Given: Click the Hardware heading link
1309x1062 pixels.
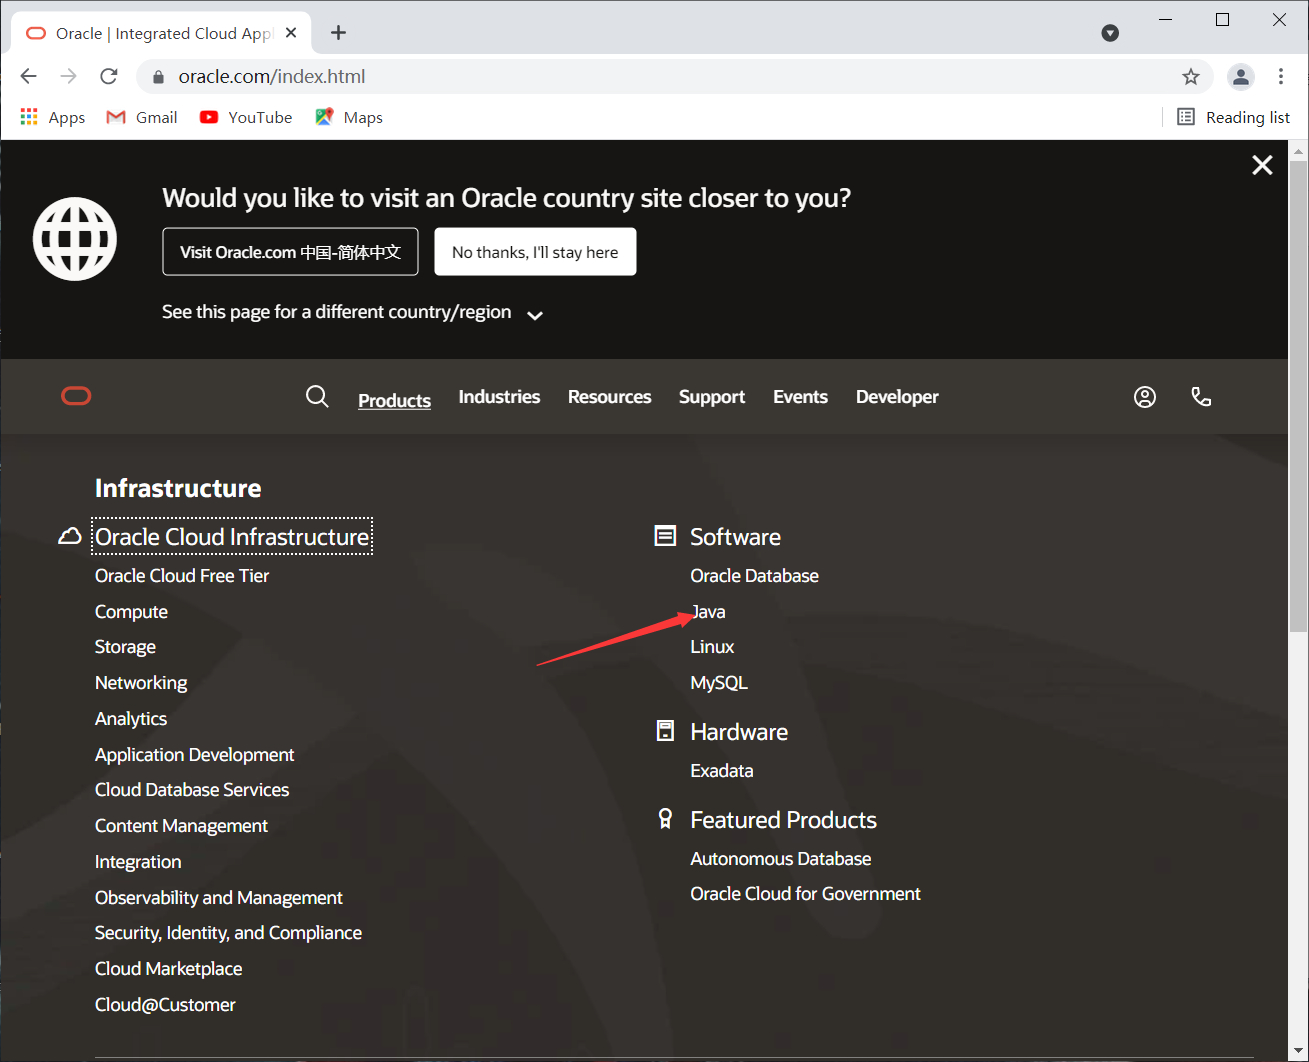Looking at the screenshot, I should 739,732.
